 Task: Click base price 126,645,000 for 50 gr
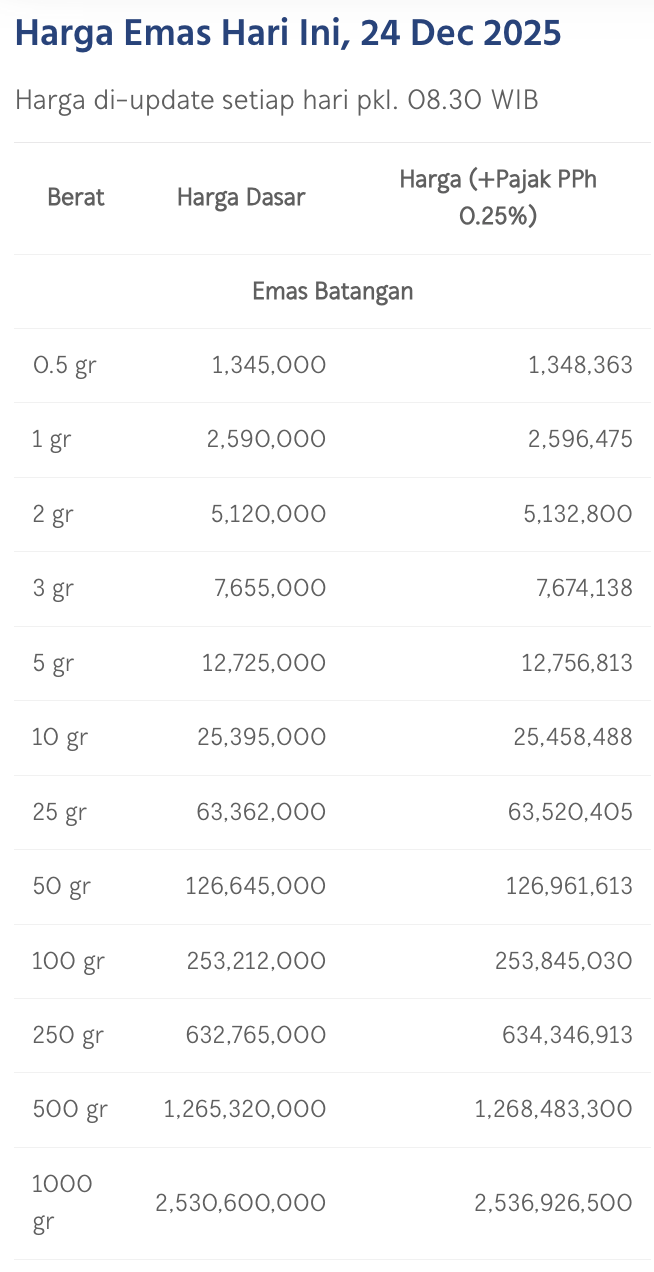tap(255, 885)
